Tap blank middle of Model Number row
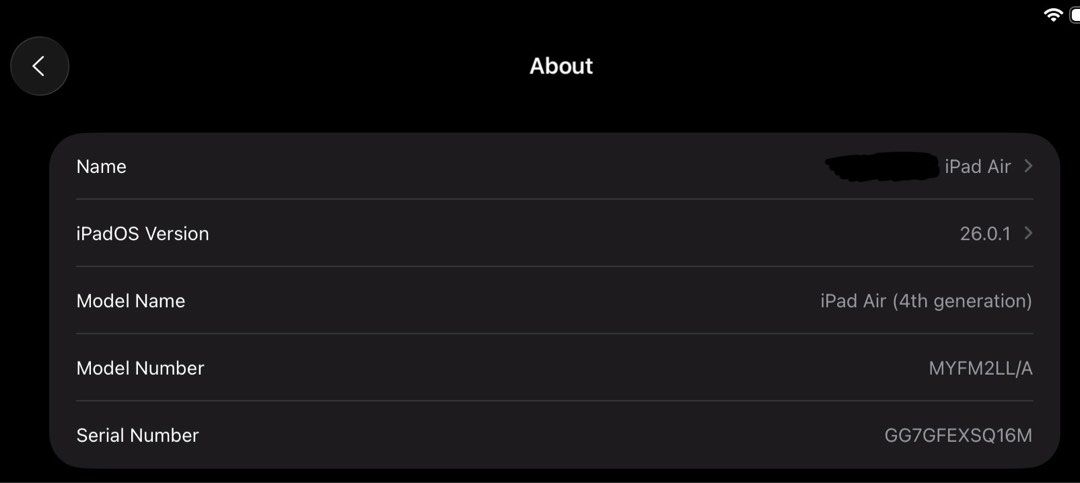Image resolution: width=1080 pixels, height=483 pixels. pos(566,368)
